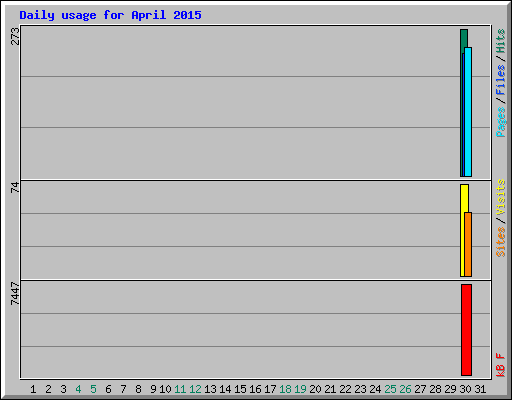Select the red KB bar for day 30
512x400 pixels.
466,330
